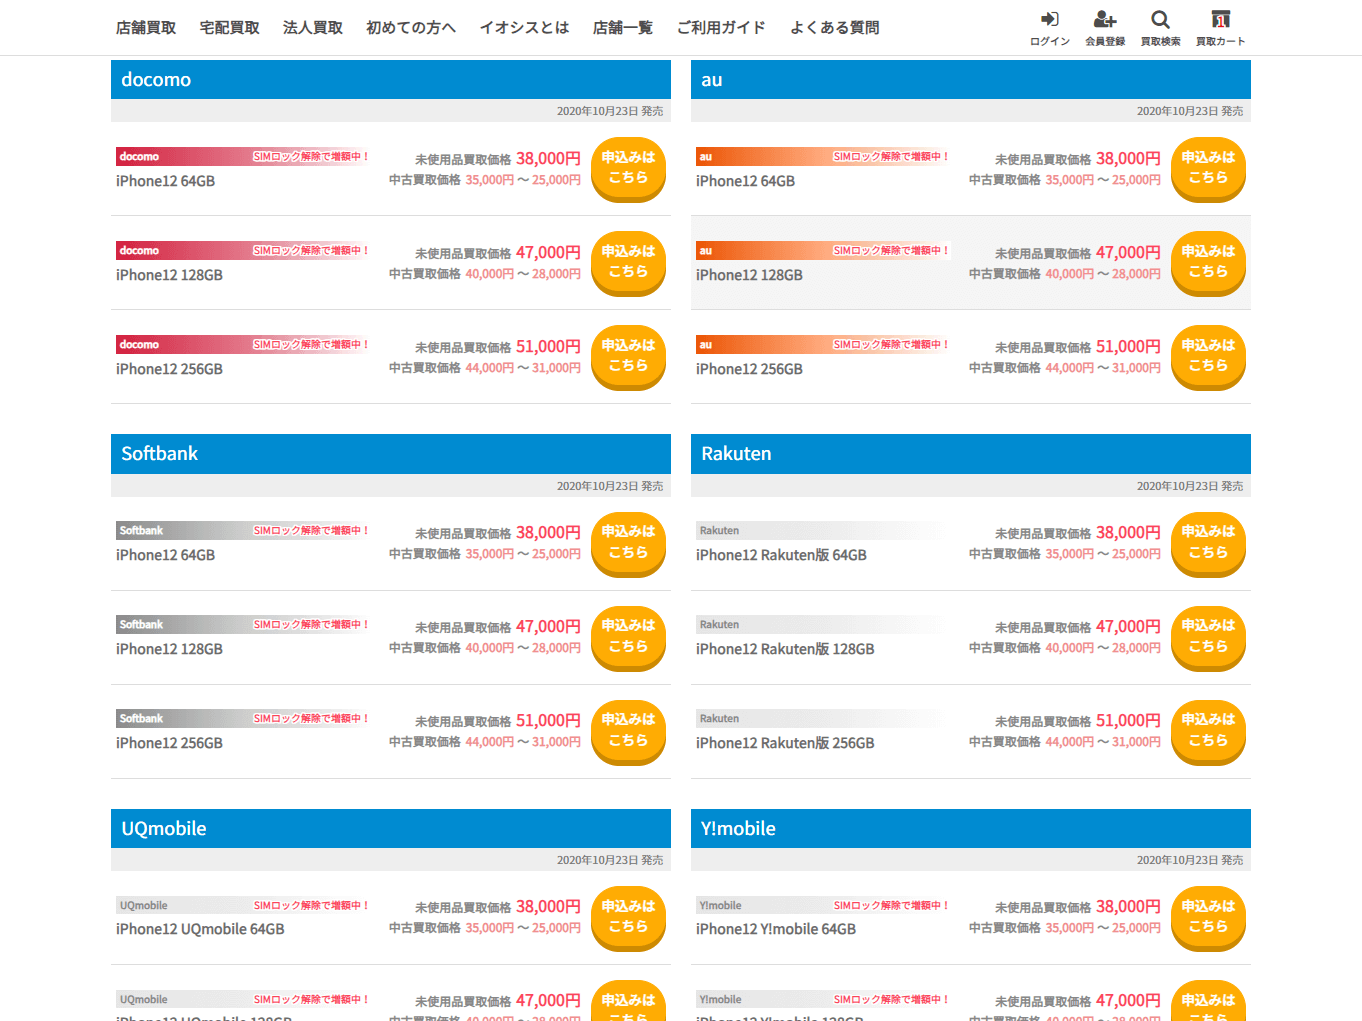Open the iPhone12 Y!mobile 64GB product link

click(776, 929)
